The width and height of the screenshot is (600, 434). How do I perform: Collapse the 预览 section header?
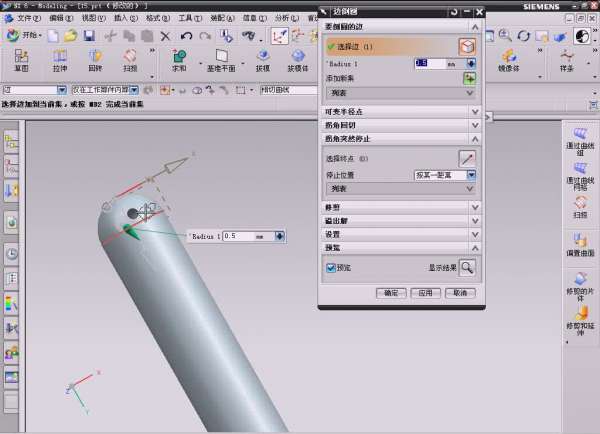pos(400,247)
